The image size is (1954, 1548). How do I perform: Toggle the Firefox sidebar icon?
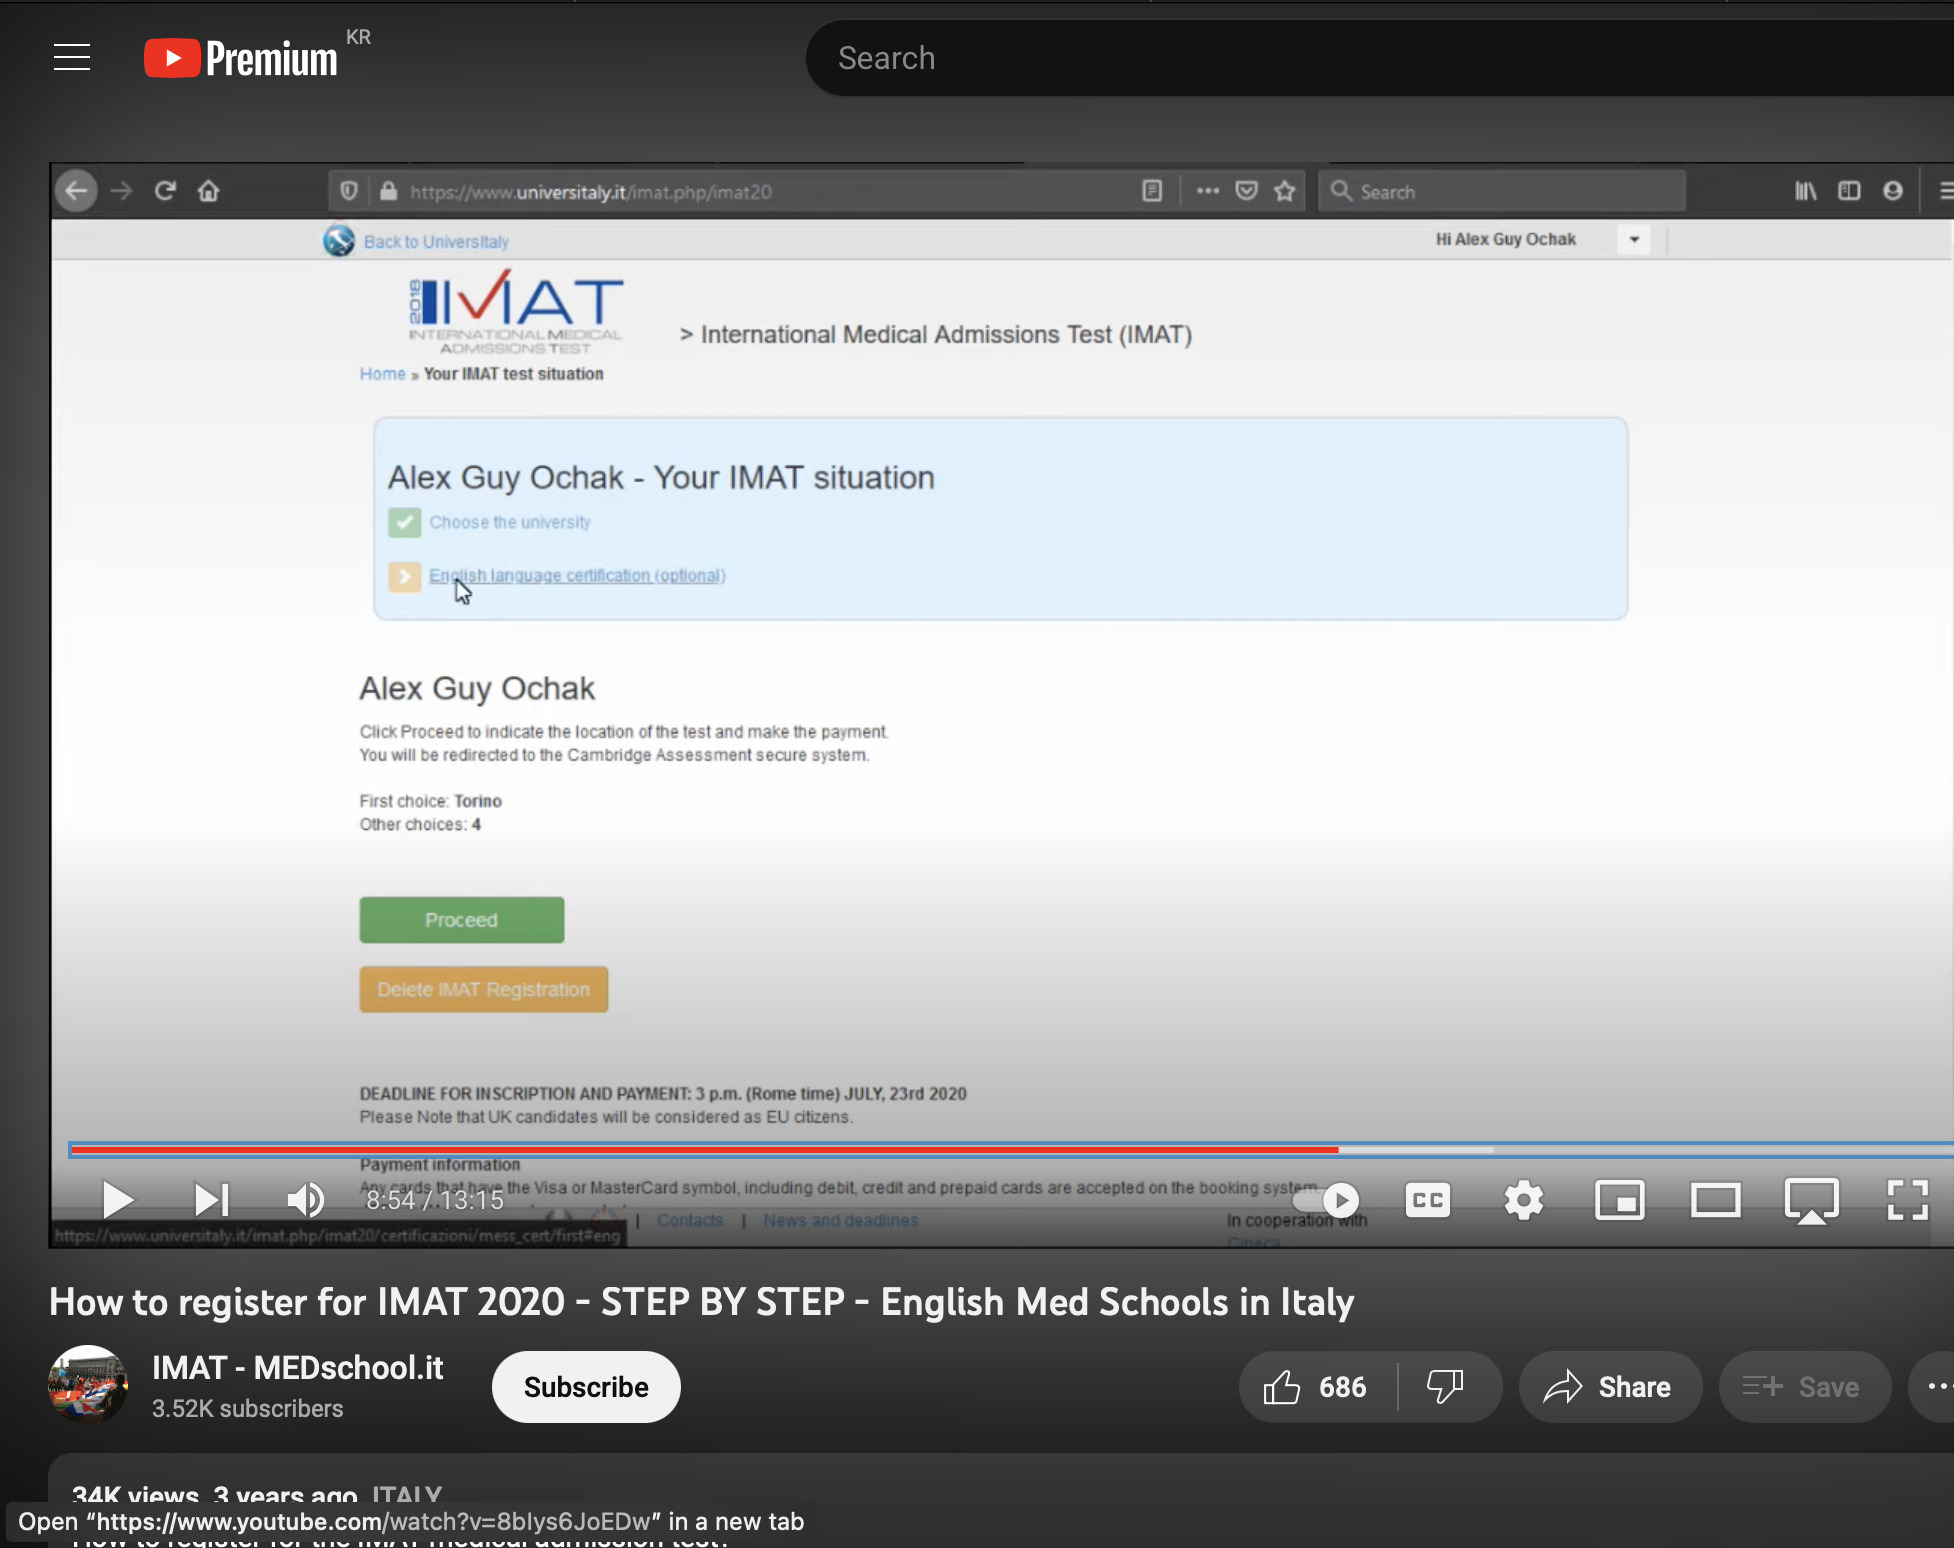[1849, 191]
